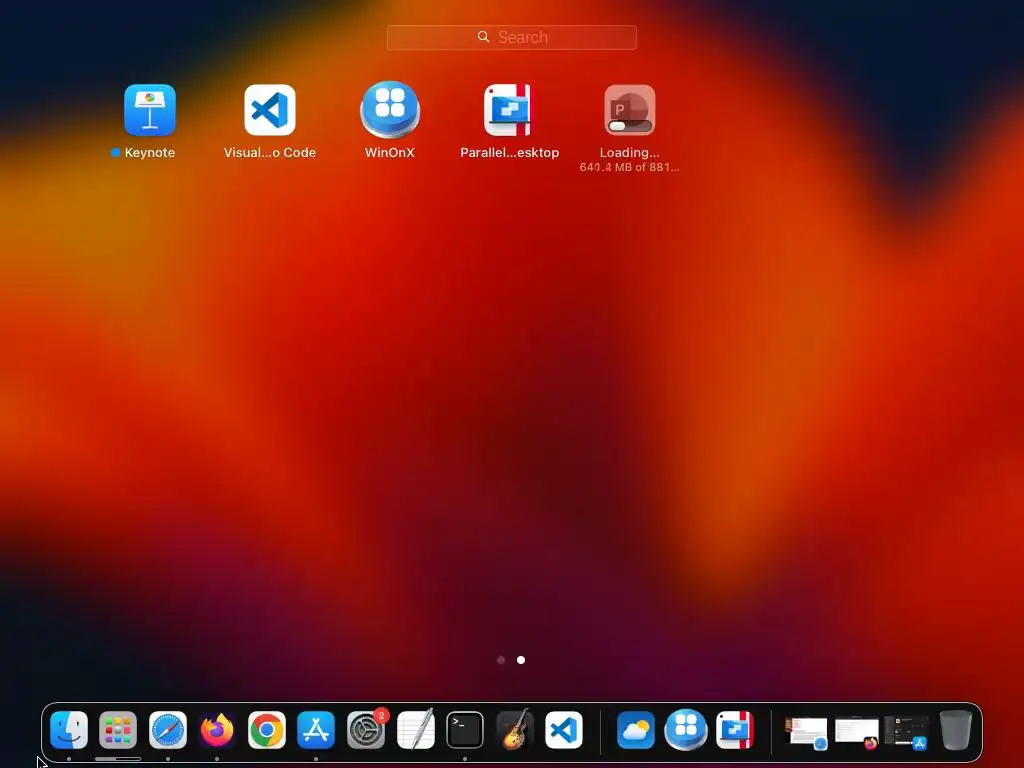Restore the minimized App Store window thumbnail
Screen dimensions: 1024x768
(906, 732)
